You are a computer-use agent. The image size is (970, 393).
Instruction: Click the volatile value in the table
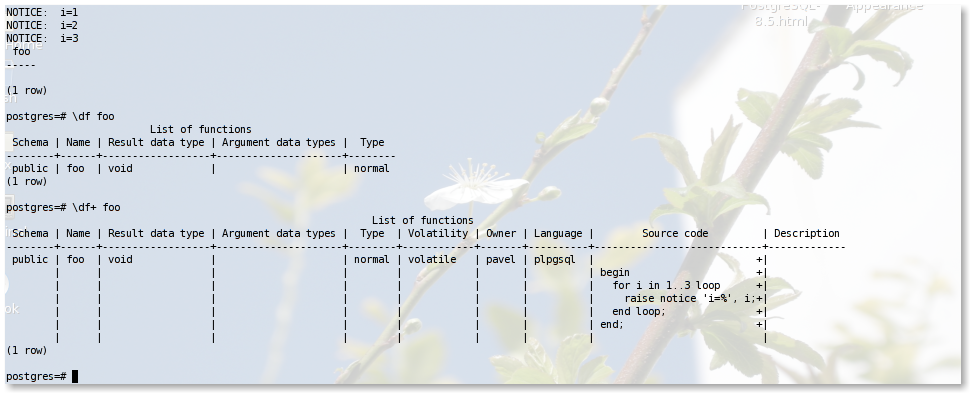pos(432,259)
